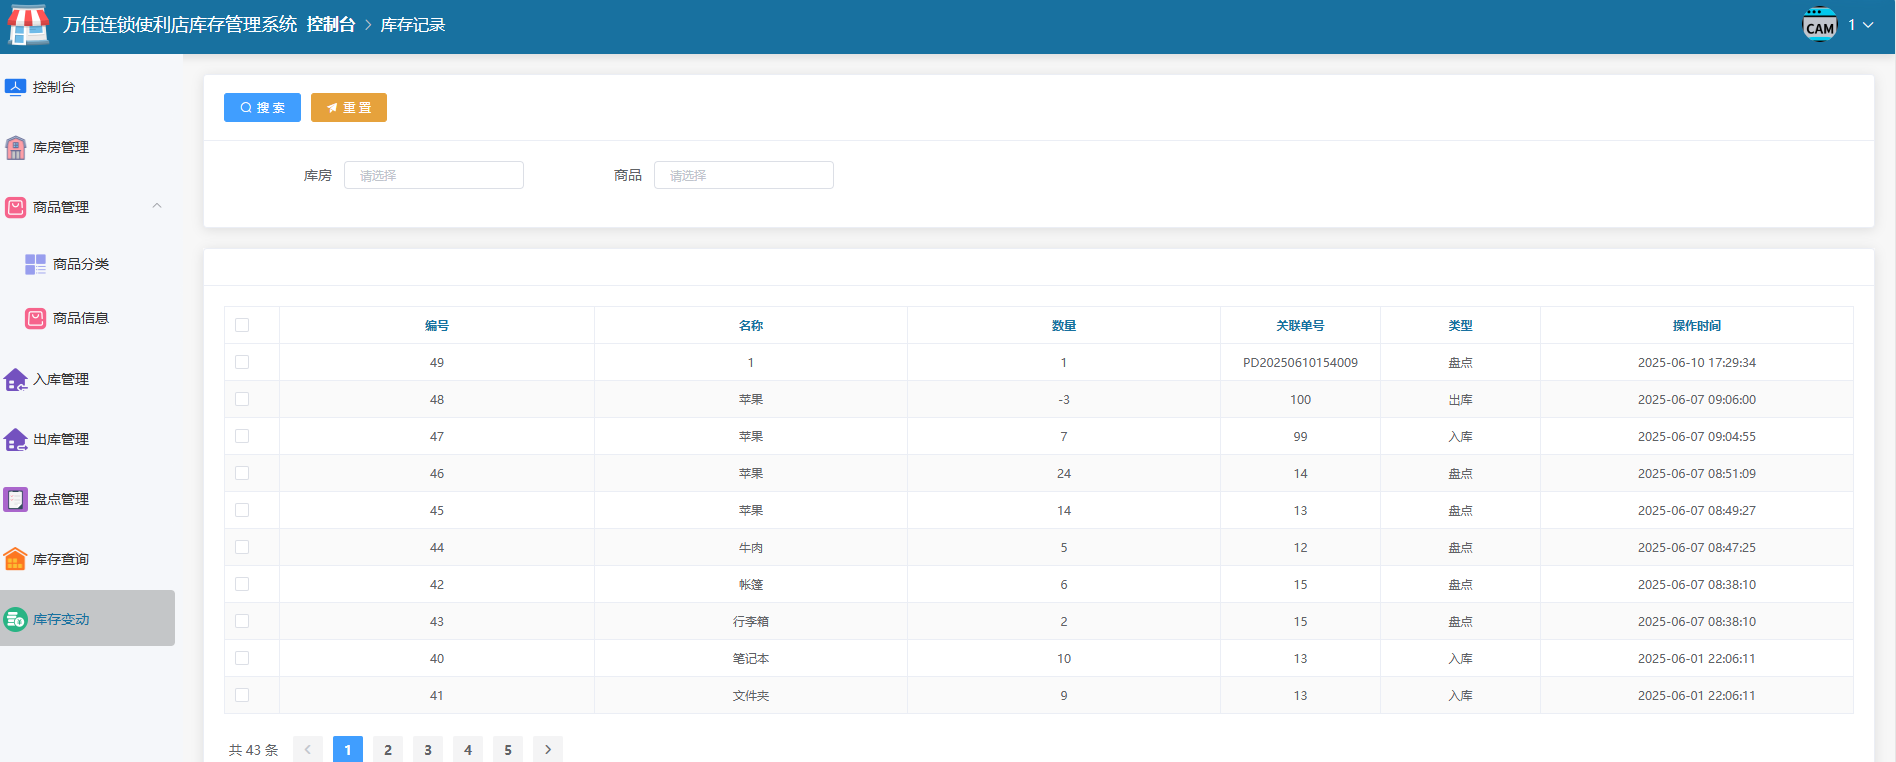Image resolution: width=1896 pixels, height=762 pixels.
Task: Open the 商品 select dropdown
Action: click(x=744, y=175)
